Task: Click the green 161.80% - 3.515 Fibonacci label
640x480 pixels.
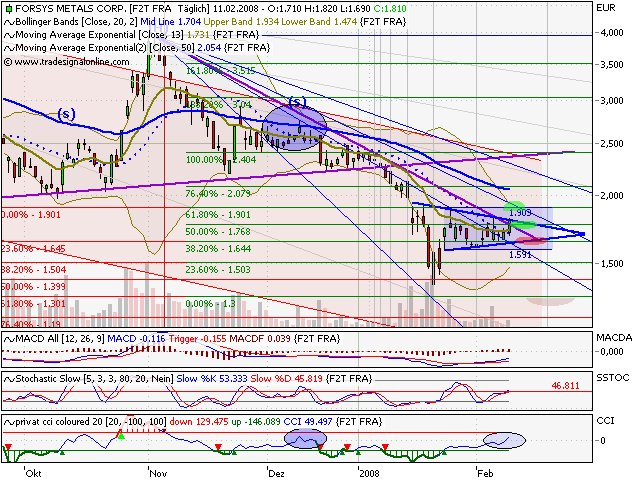Action: [221, 71]
